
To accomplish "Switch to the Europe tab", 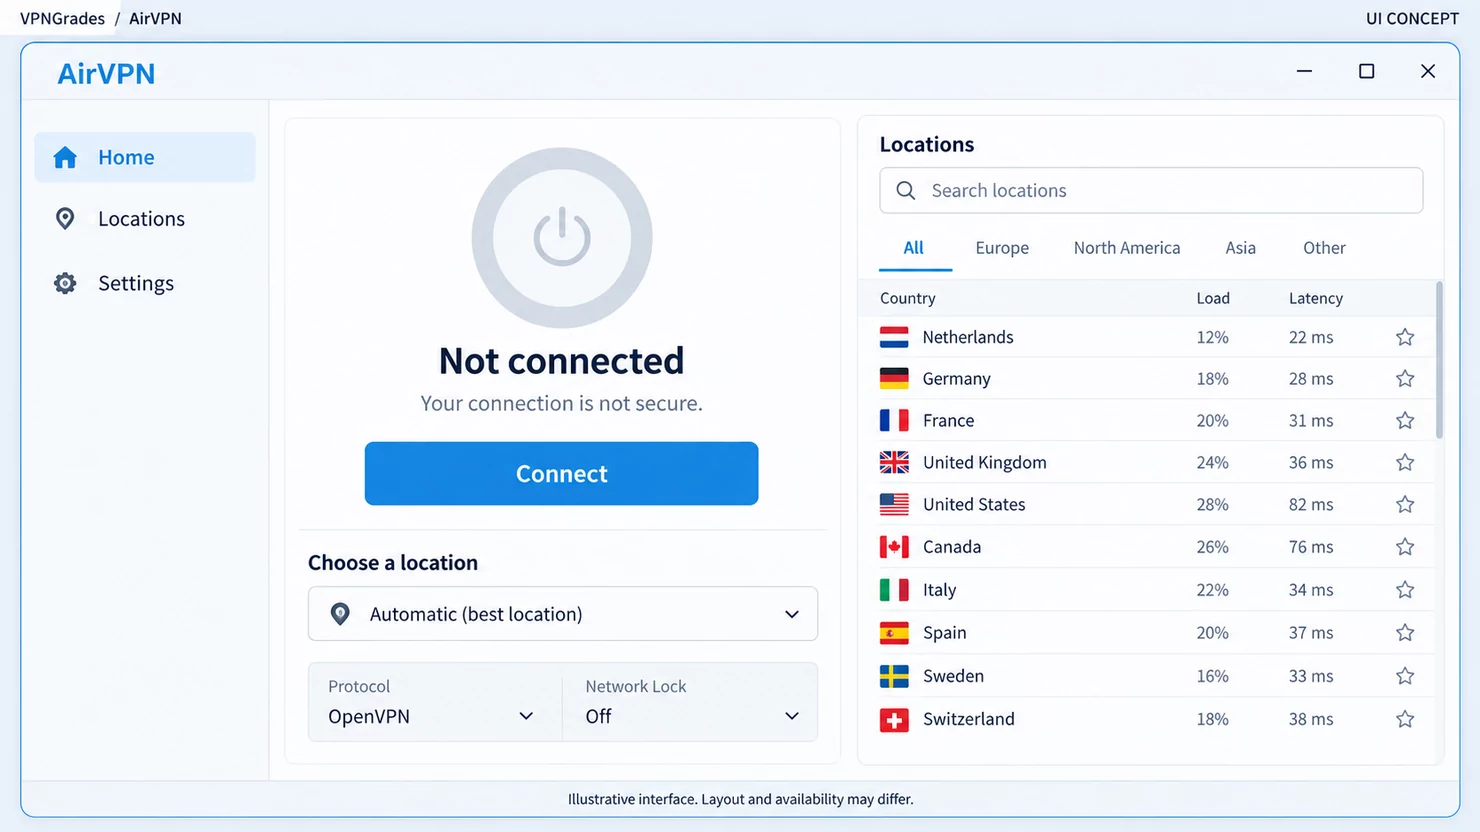I will pyautogui.click(x=1002, y=248).
